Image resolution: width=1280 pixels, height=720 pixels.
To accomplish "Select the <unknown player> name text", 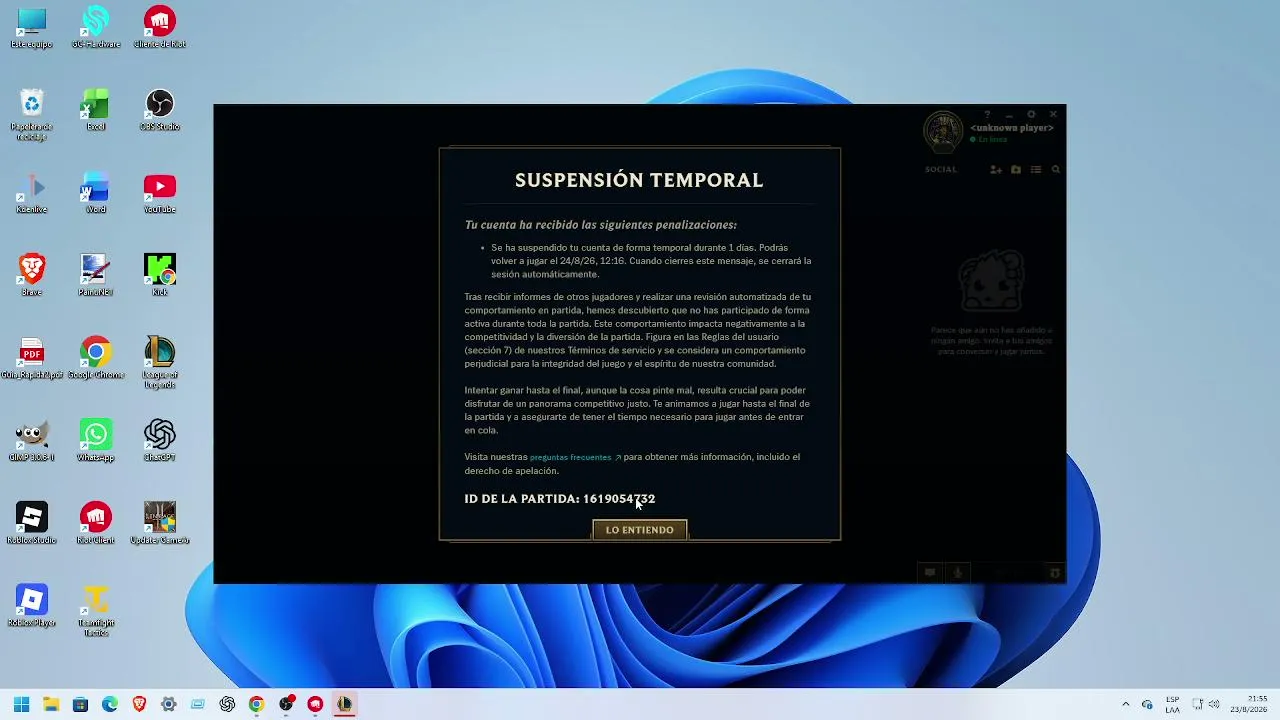I will 1012,128.
